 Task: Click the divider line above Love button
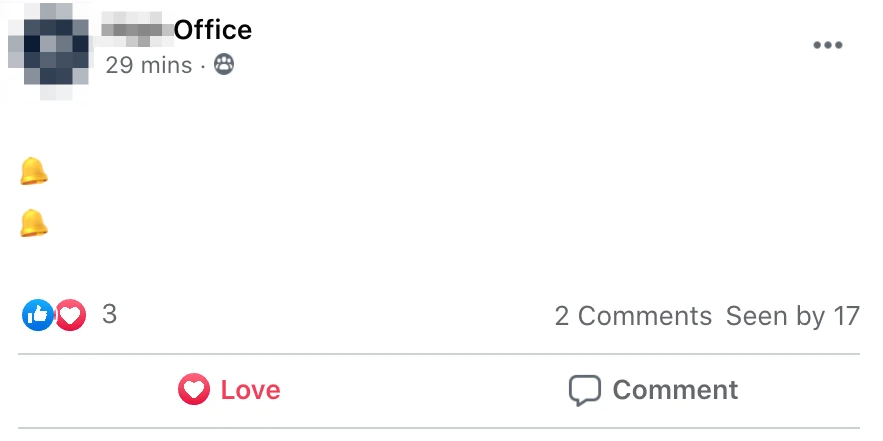(x=439, y=354)
